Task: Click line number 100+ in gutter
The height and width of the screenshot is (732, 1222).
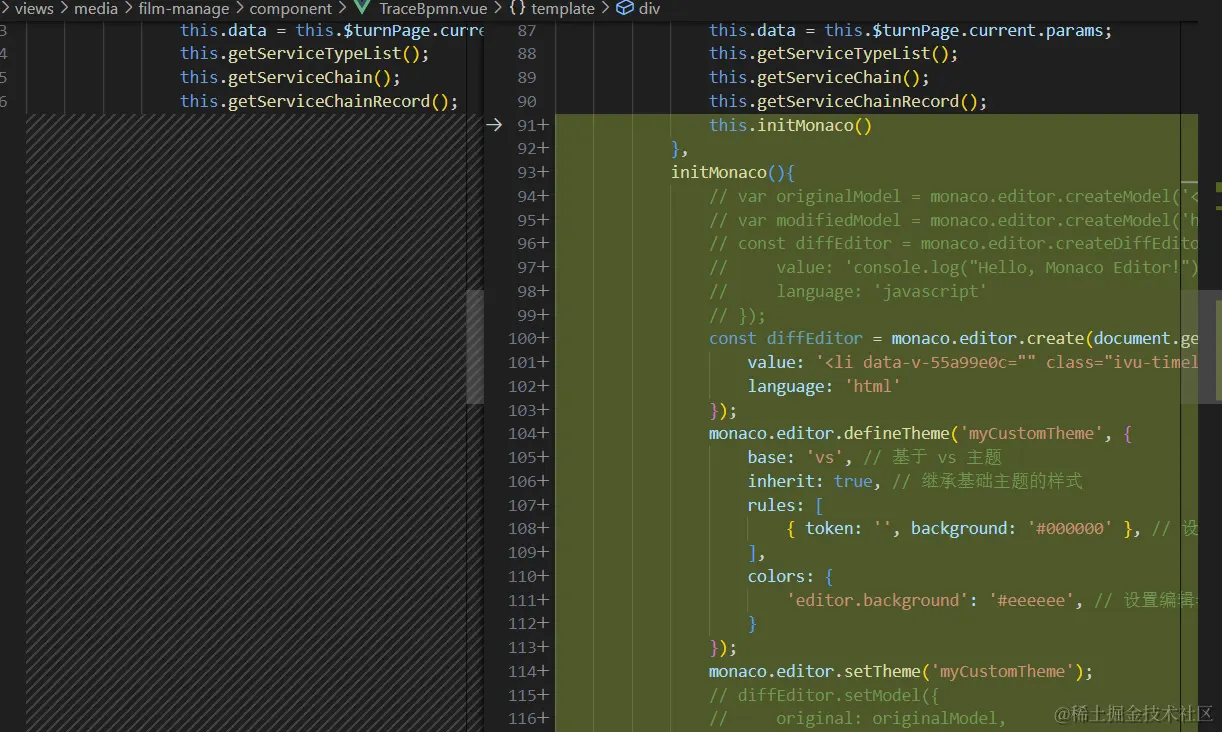Action: coord(527,338)
